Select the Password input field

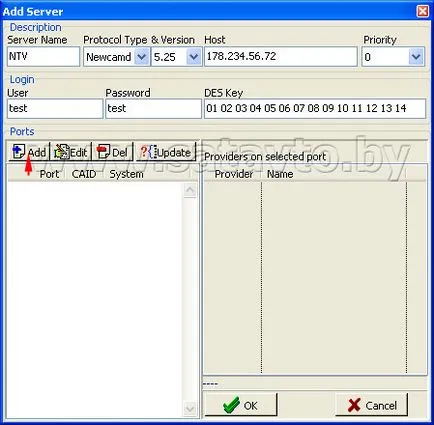click(x=153, y=108)
